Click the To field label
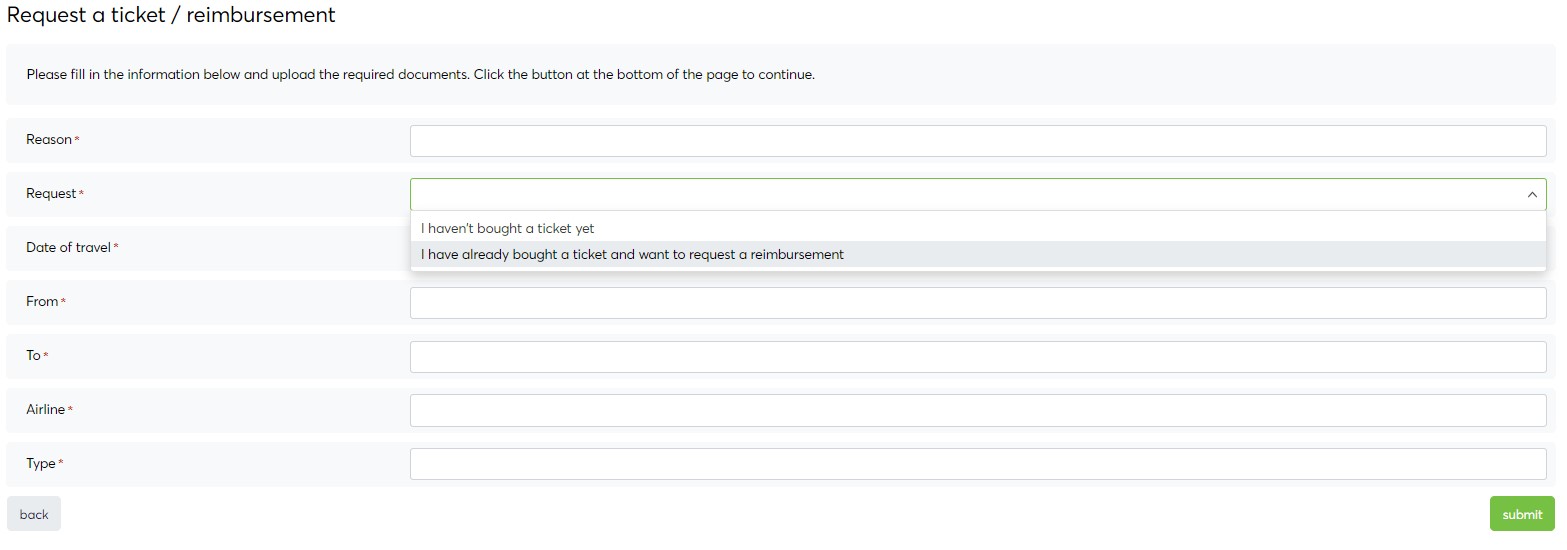 click(34, 355)
